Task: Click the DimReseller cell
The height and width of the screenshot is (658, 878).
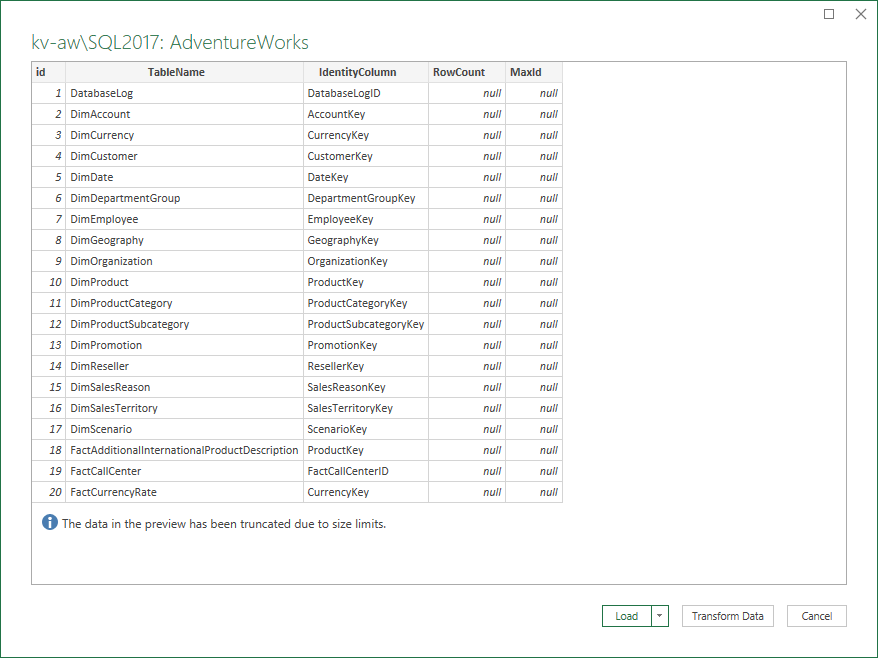Action: pos(184,366)
